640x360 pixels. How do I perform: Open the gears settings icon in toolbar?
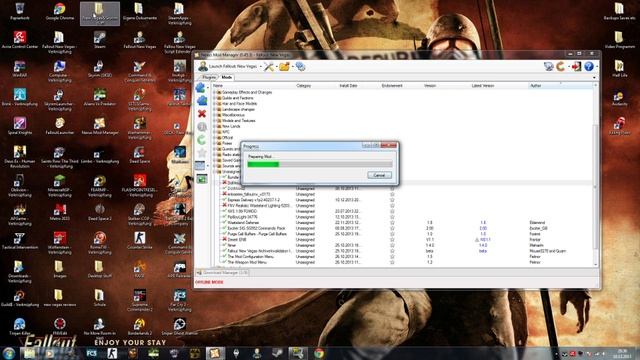click(300, 67)
